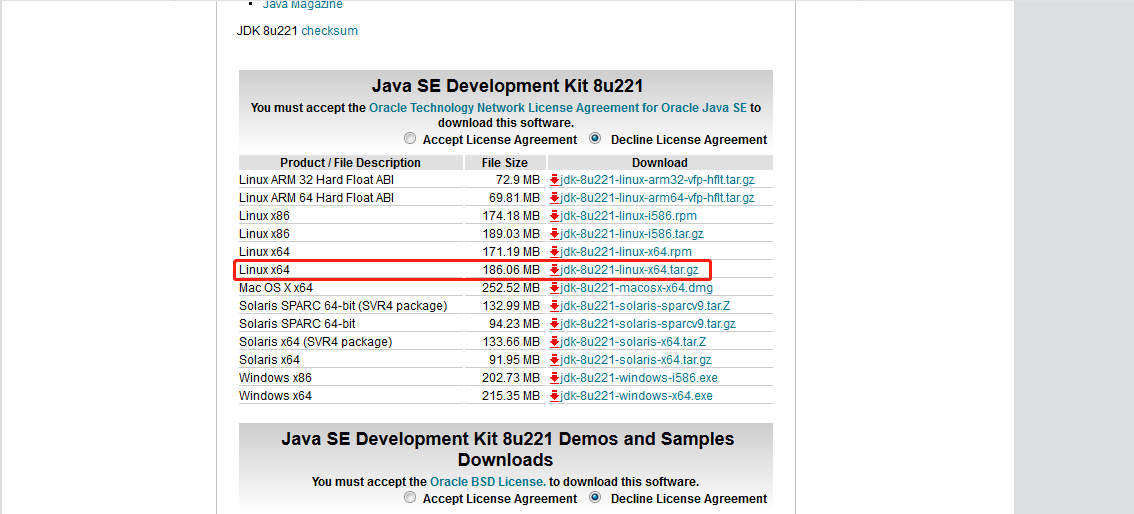
Task: Download jdk-8u221-linux-arm64-vfp-hflt.tar.gz file link
Action: click(657, 198)
